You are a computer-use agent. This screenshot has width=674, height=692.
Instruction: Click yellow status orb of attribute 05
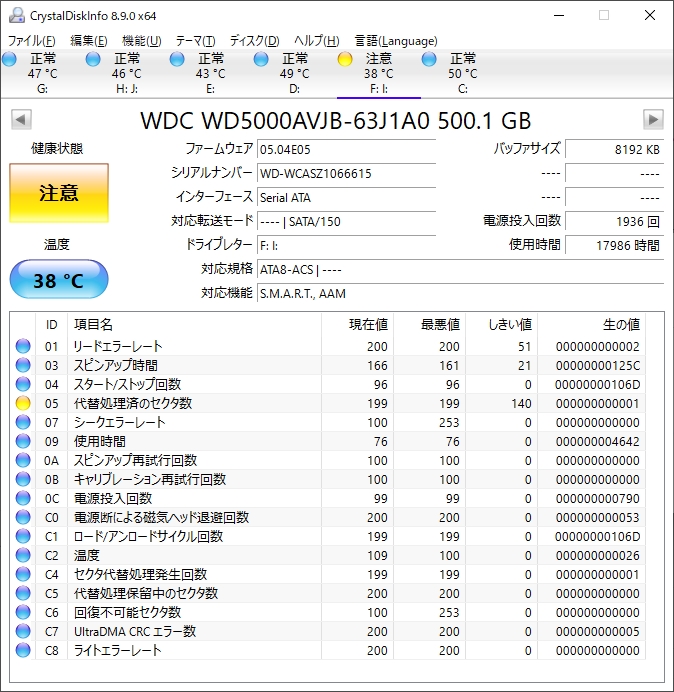(23, 403)
